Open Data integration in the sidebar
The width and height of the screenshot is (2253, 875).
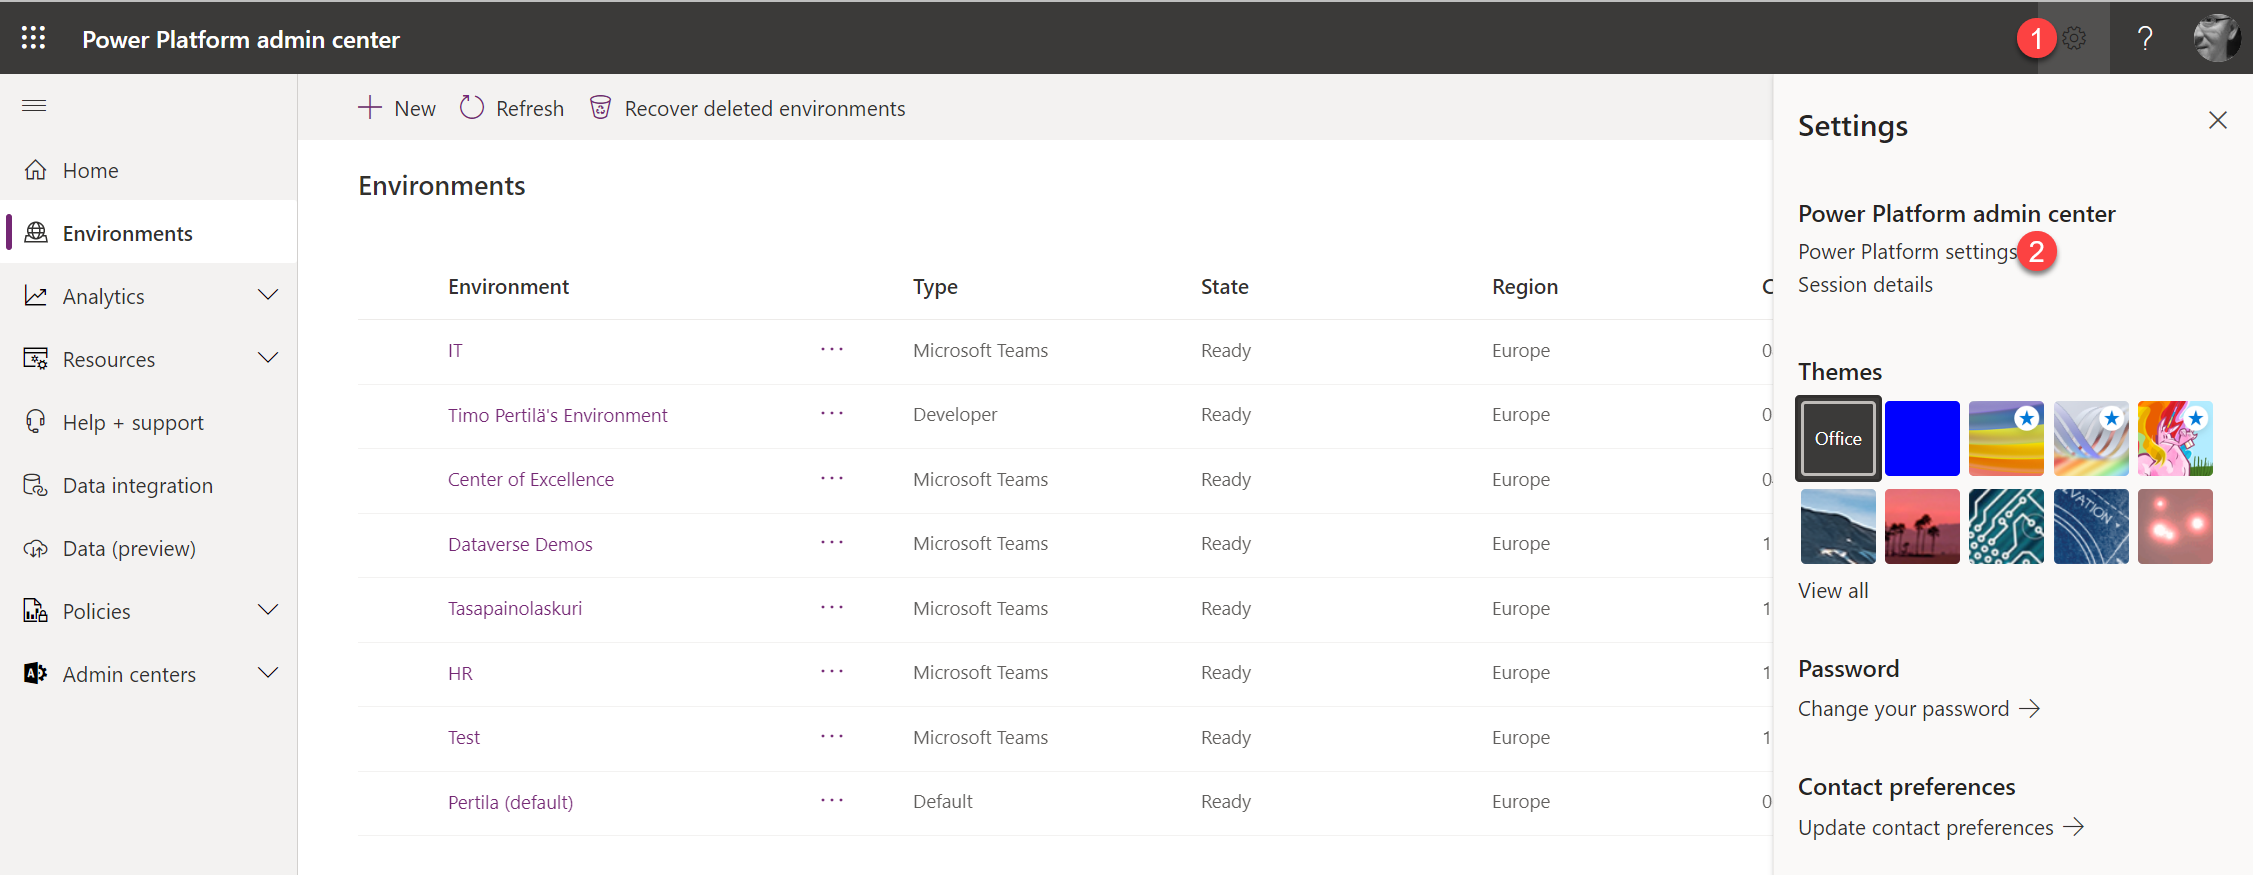(137, 485)
